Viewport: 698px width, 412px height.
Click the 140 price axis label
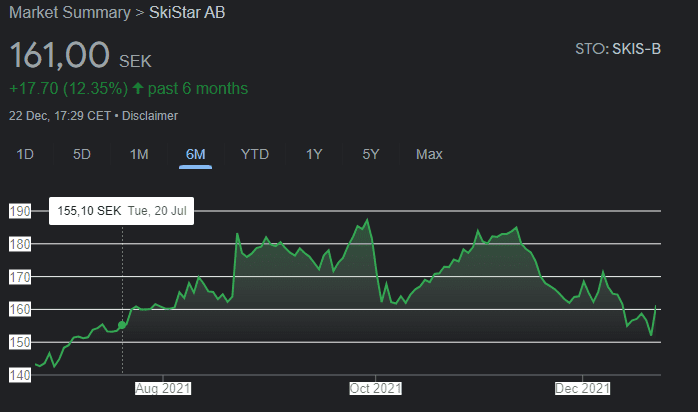20,375
